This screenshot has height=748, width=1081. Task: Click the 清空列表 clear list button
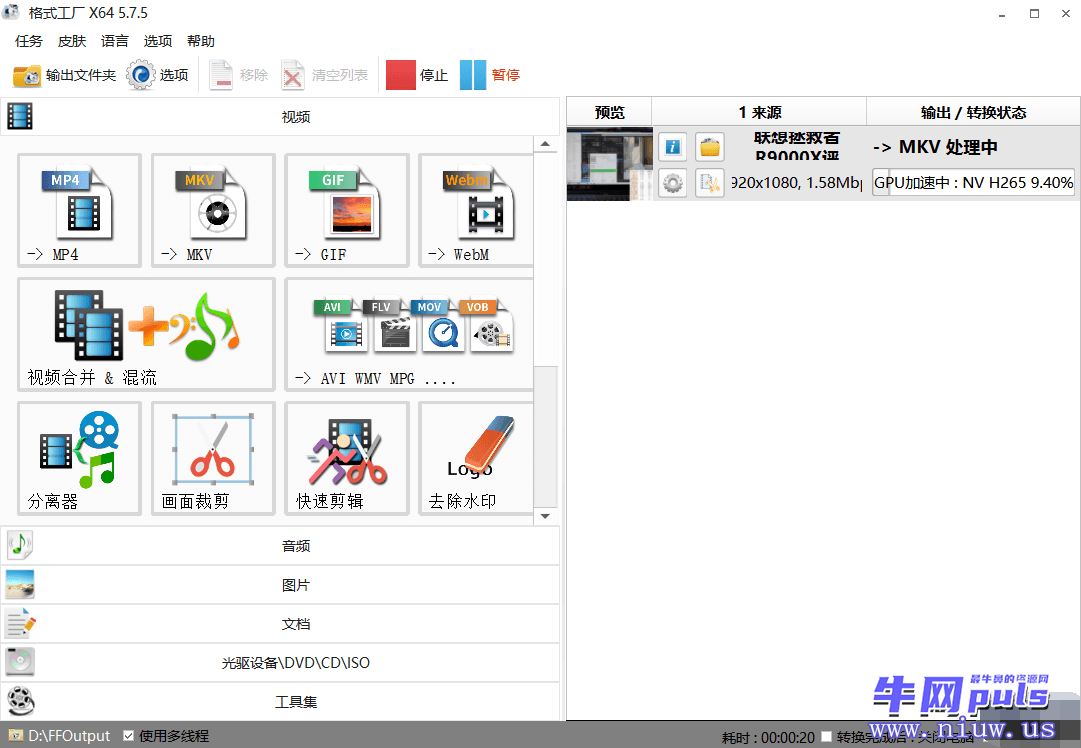(325, 75)
